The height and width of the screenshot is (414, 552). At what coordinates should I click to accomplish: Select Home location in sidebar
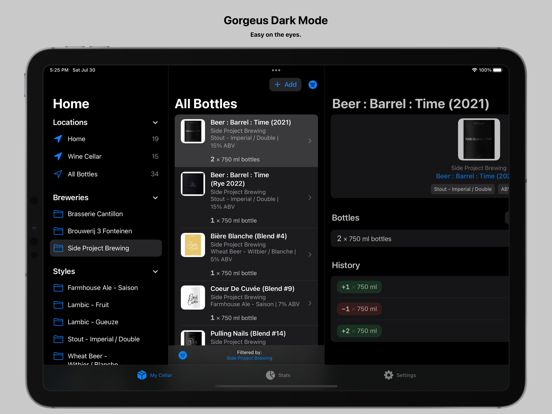pyautogui.click(x=106, y=139)
